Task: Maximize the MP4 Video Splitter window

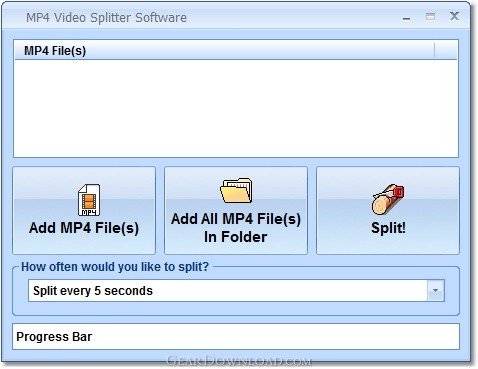Action: point(430,16)
